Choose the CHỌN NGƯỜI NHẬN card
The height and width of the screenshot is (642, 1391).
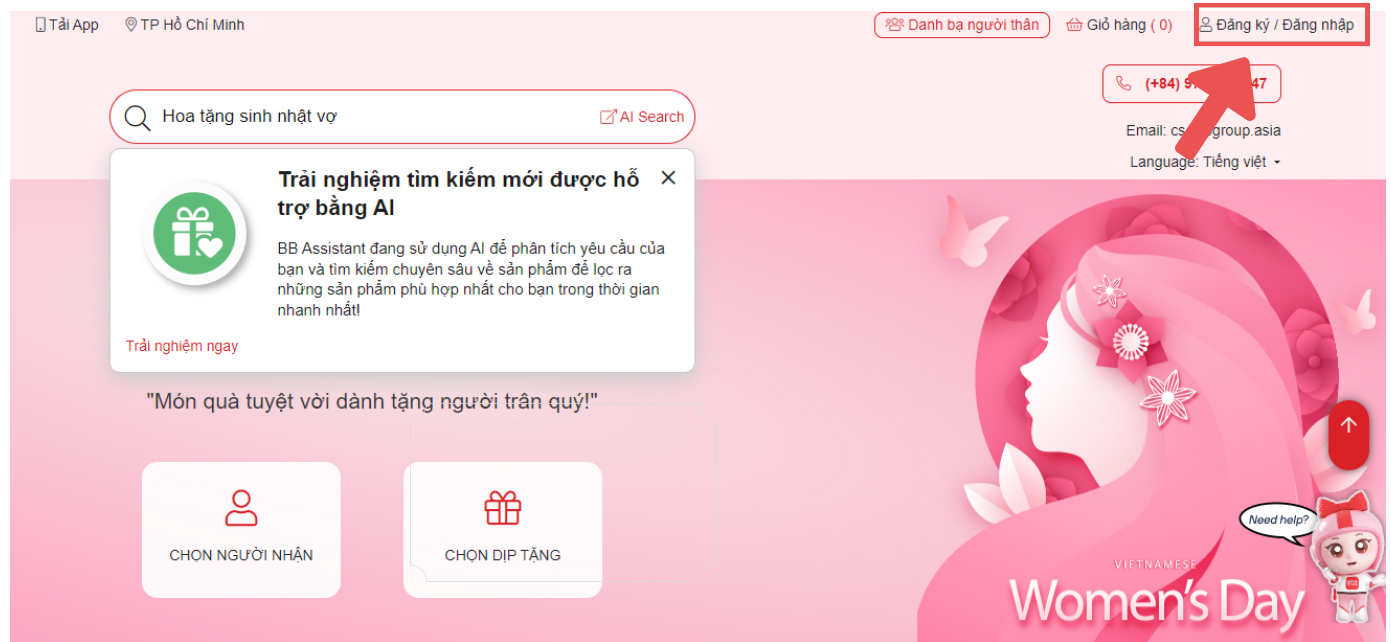241,530
